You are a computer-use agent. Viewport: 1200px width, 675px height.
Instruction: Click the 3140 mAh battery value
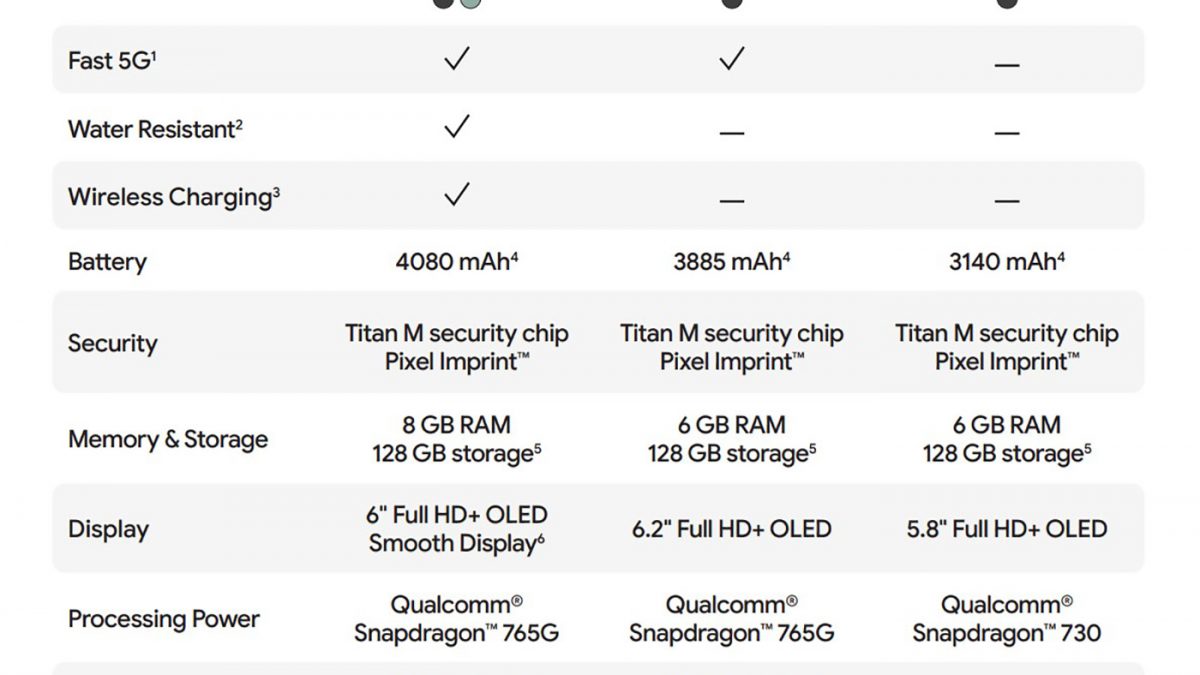click(1007, 262)
